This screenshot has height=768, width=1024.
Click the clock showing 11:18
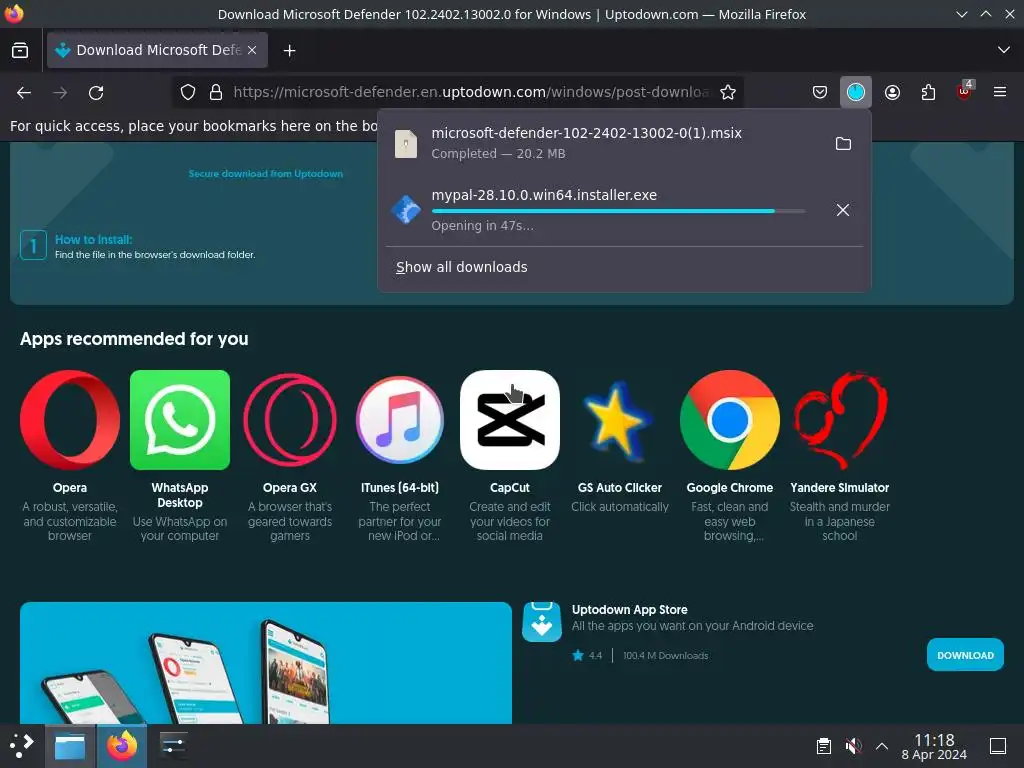pos(934,746)
